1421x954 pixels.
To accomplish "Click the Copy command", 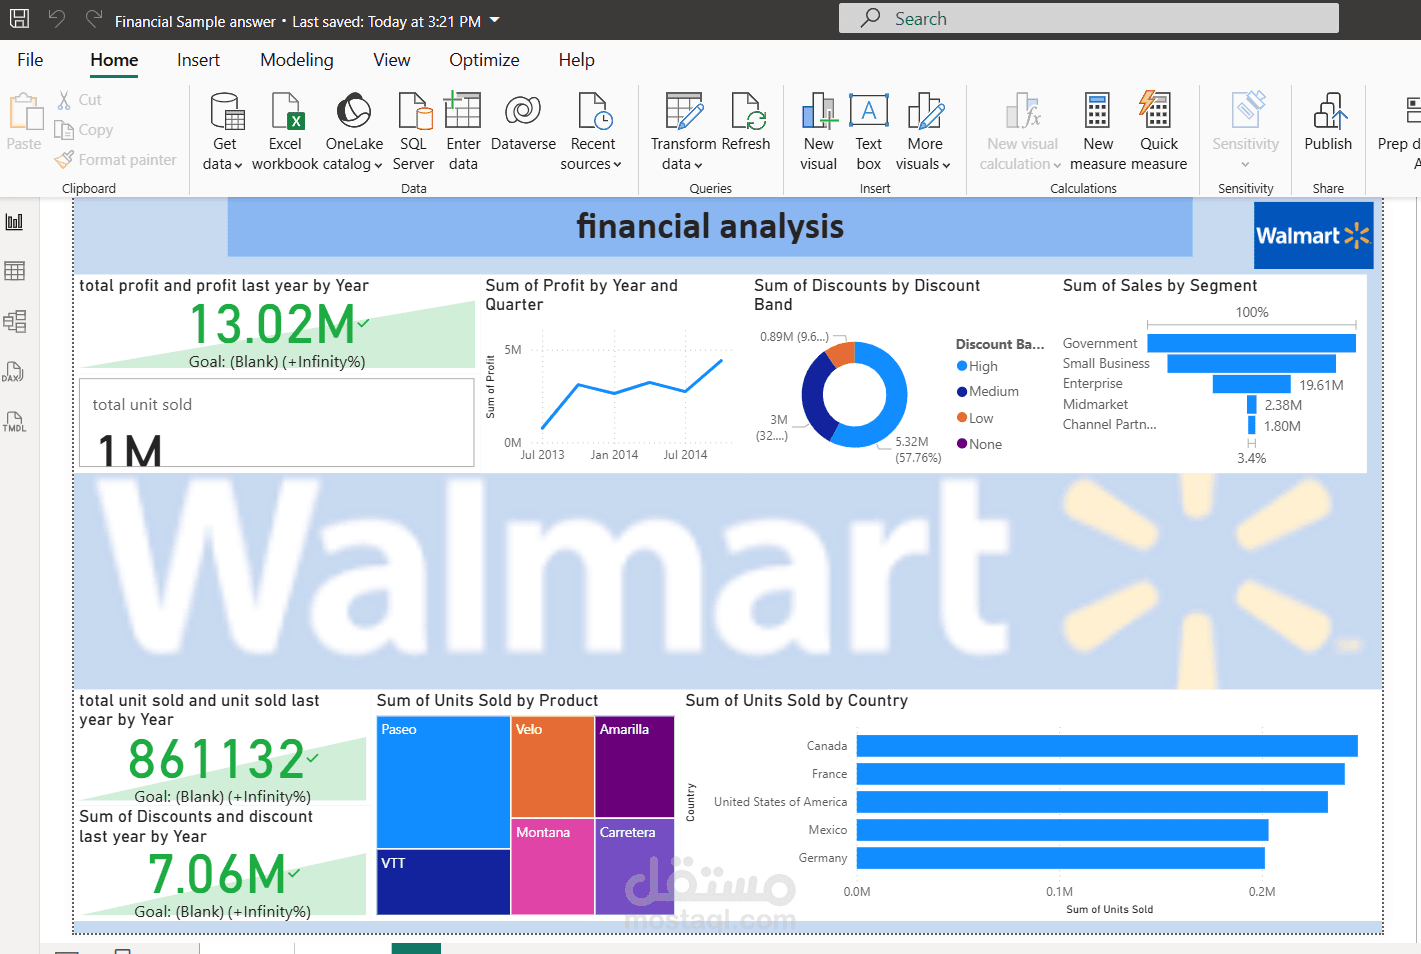I will (x=84, y=130).
